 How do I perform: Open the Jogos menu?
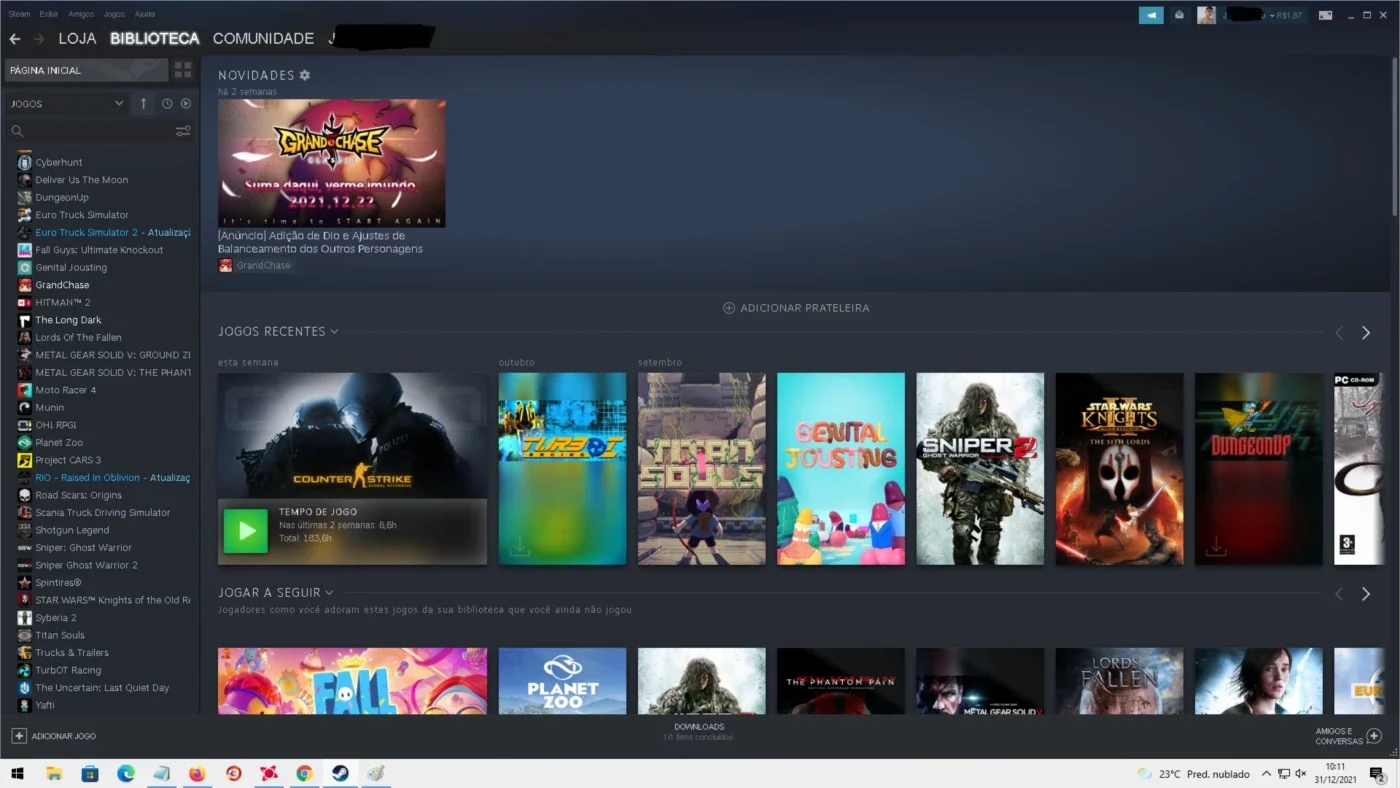(114, 14)
